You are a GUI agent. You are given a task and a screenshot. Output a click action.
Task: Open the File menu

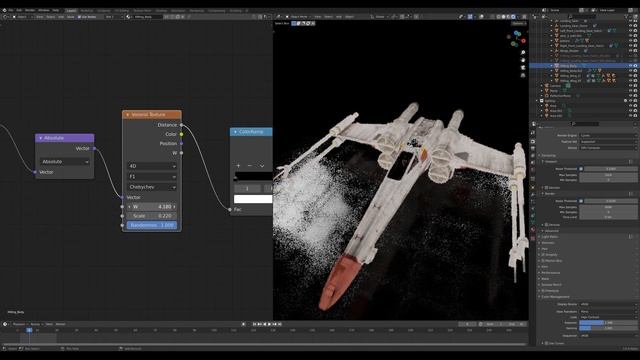point(11,10)
